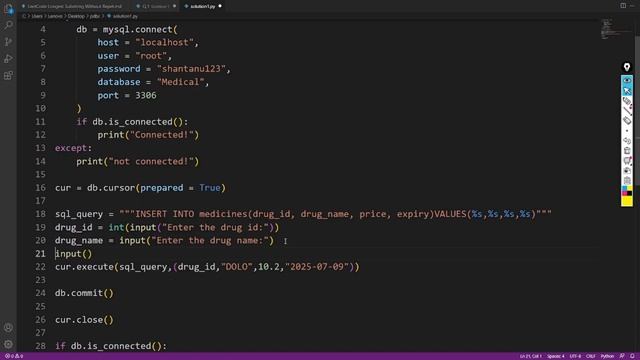Image resolution: width=640 pixels, height=360 pixels.
Task: Open the editor More Actions menu
Action: [x=632, y=6]
